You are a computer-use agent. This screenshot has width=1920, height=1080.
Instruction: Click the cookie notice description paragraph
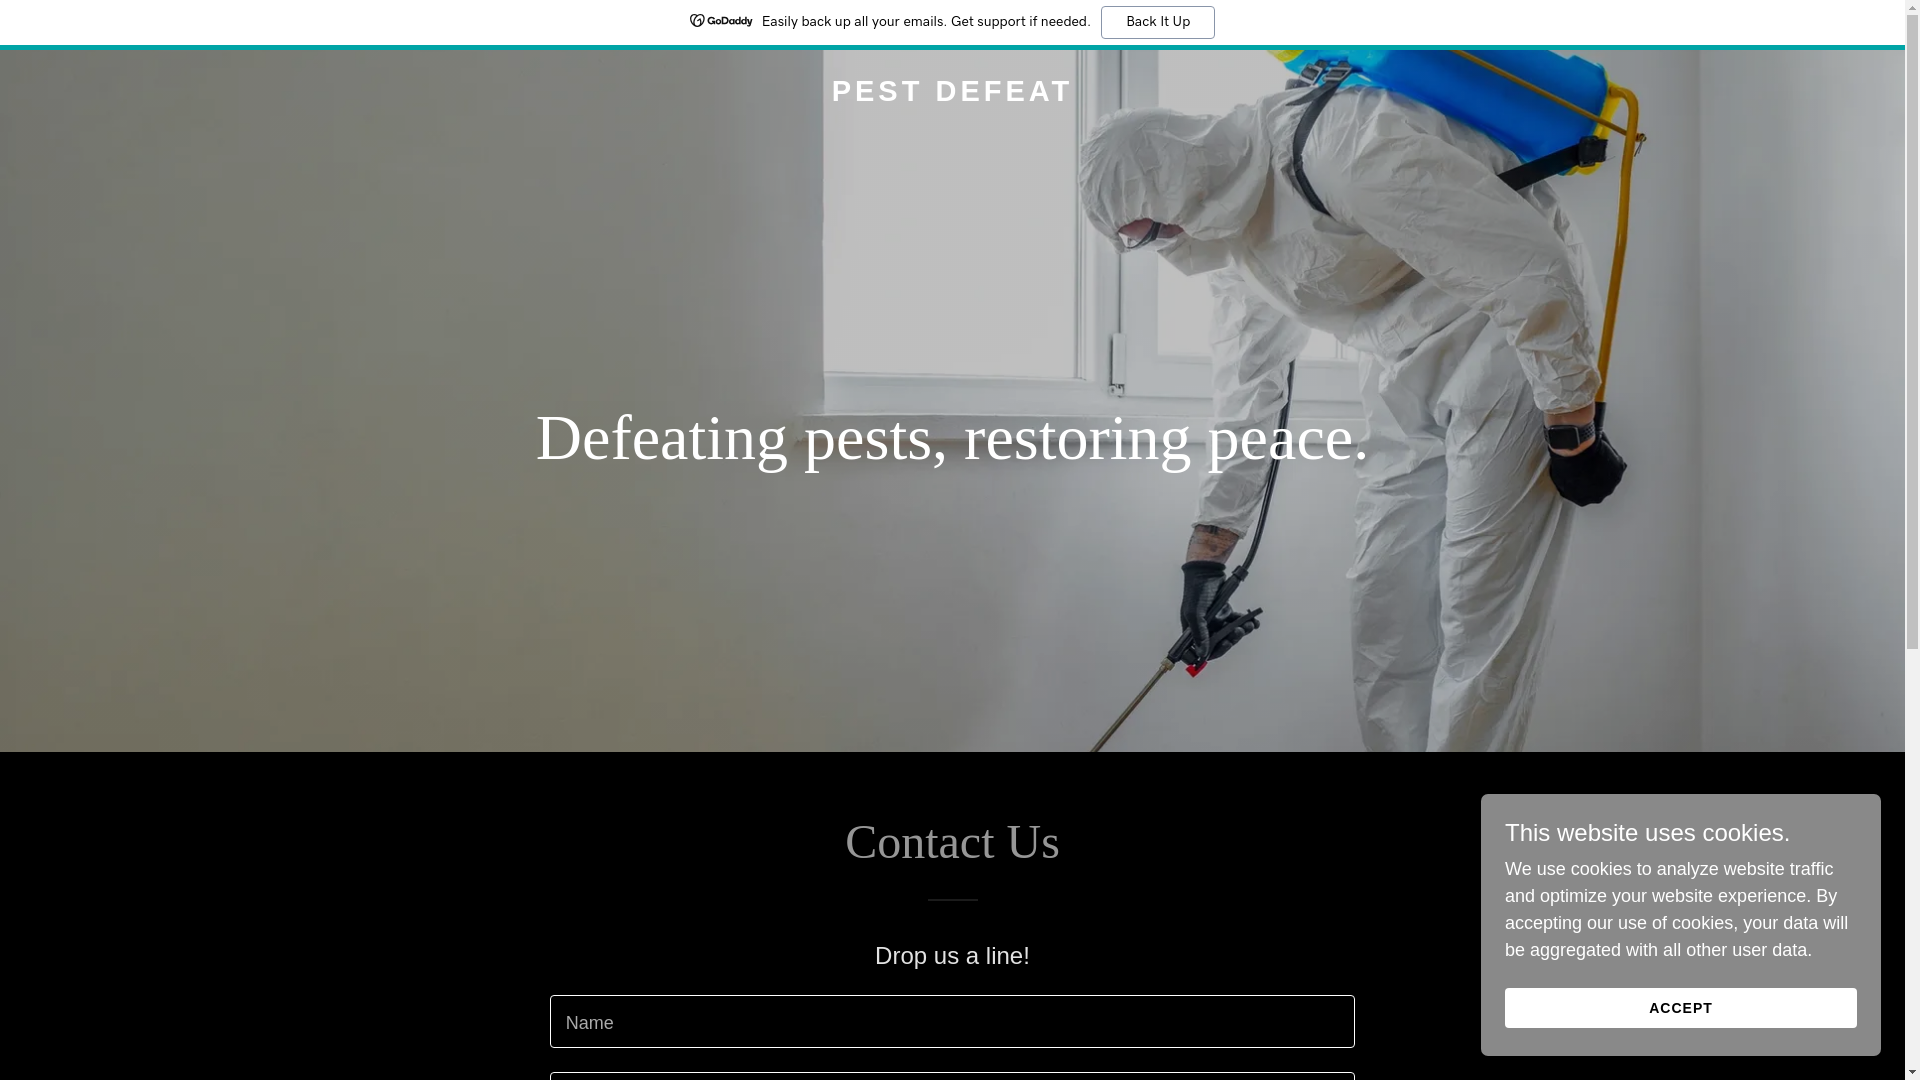pos(1676,910)
